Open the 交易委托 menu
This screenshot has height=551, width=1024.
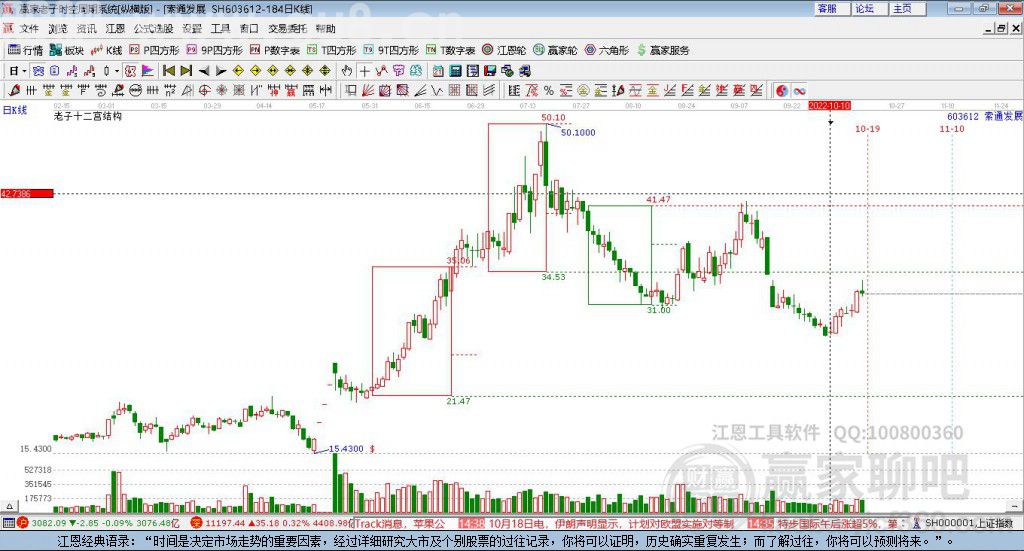pyautogui.click(x=287, y=29)
